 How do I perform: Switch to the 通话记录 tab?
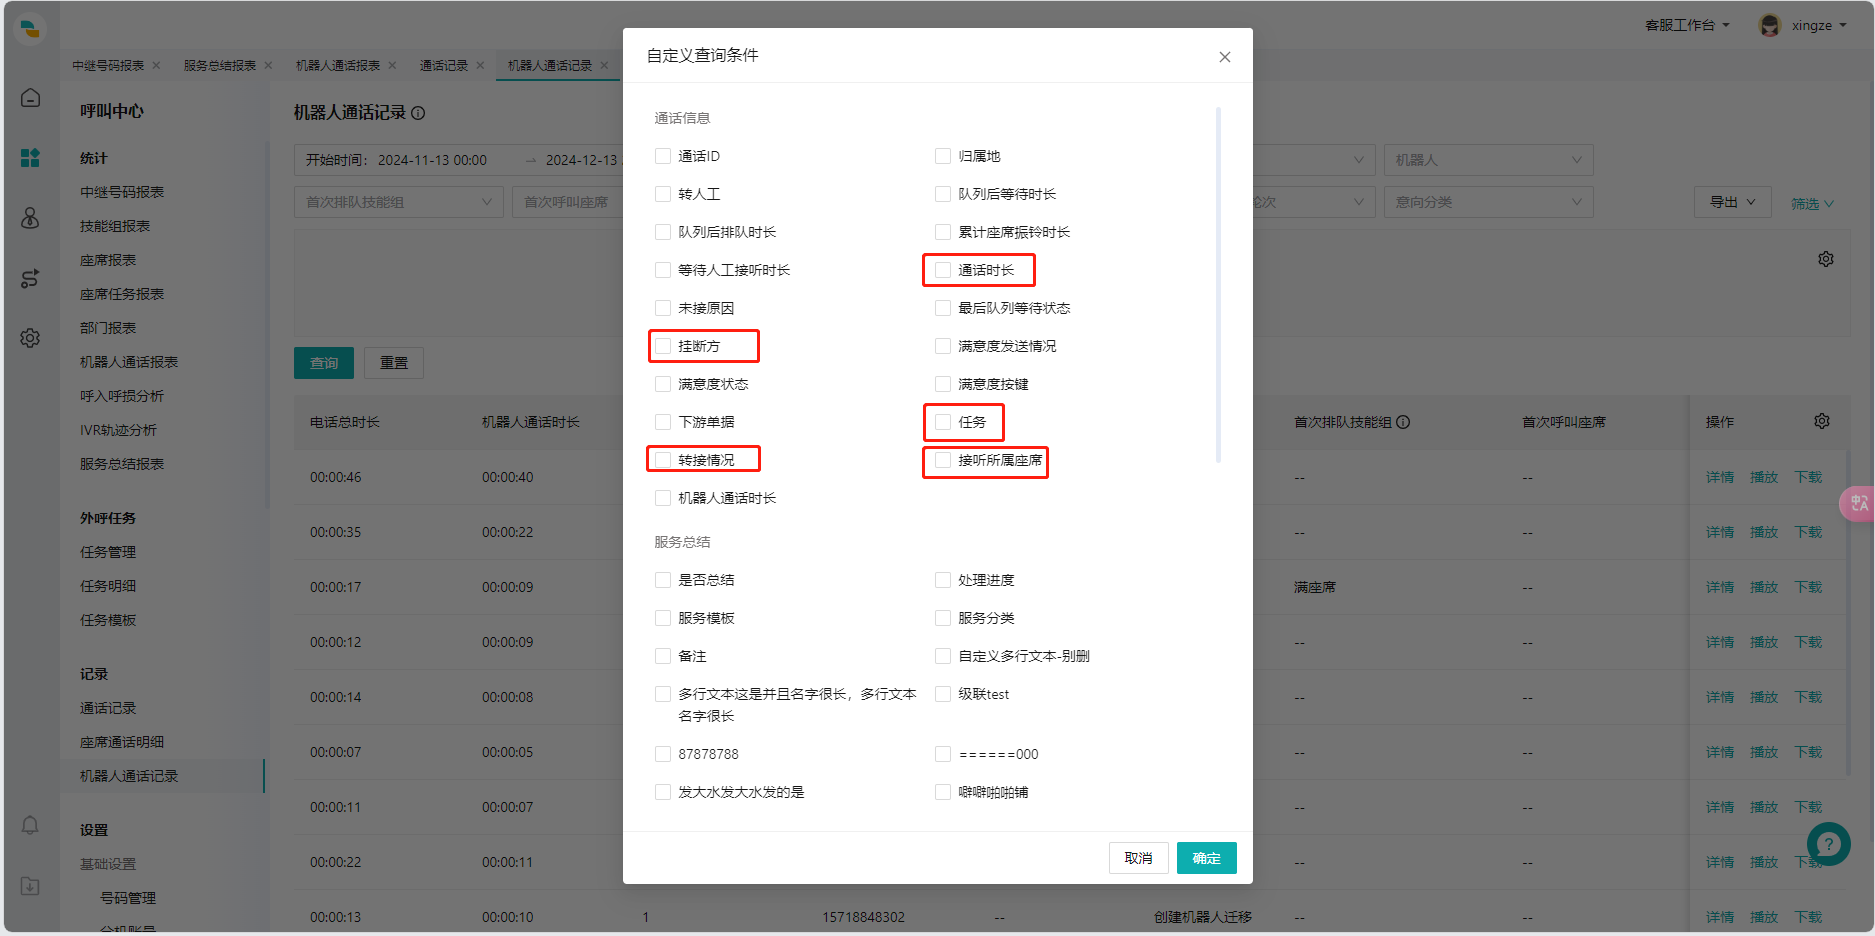[444, 65]
